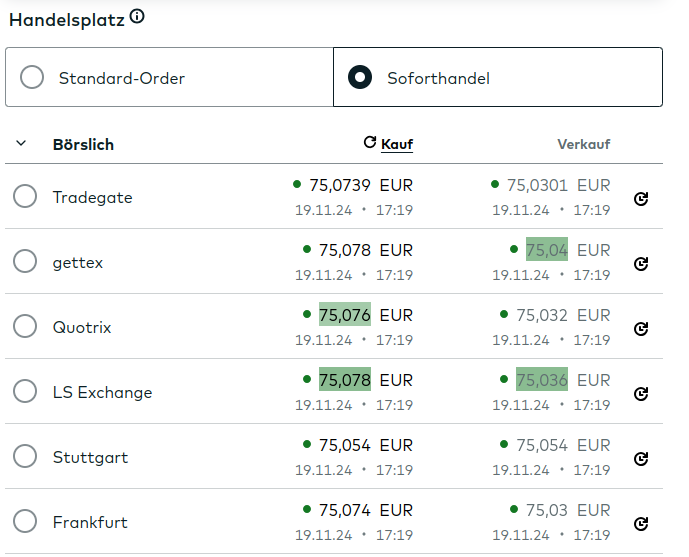This screenshot has height=557, width=689.
Task: Refresh the Stuttgart quote
Action: pyautogui.click(x=641, y=458)
